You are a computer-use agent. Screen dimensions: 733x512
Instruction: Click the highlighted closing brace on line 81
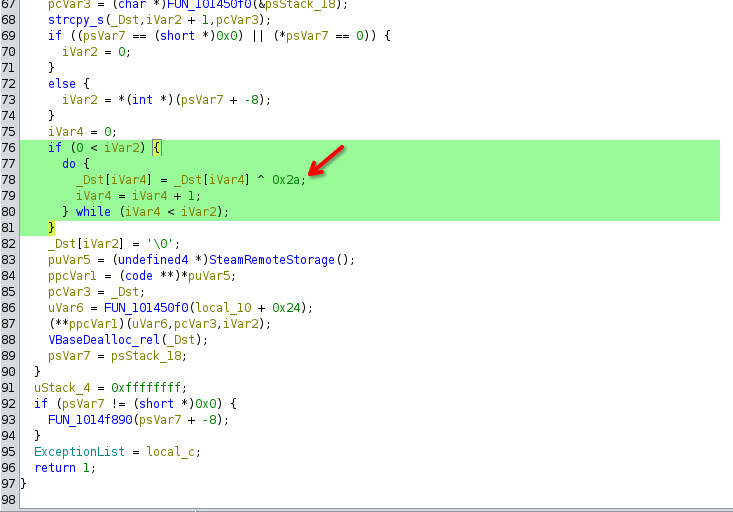[51, 228]
